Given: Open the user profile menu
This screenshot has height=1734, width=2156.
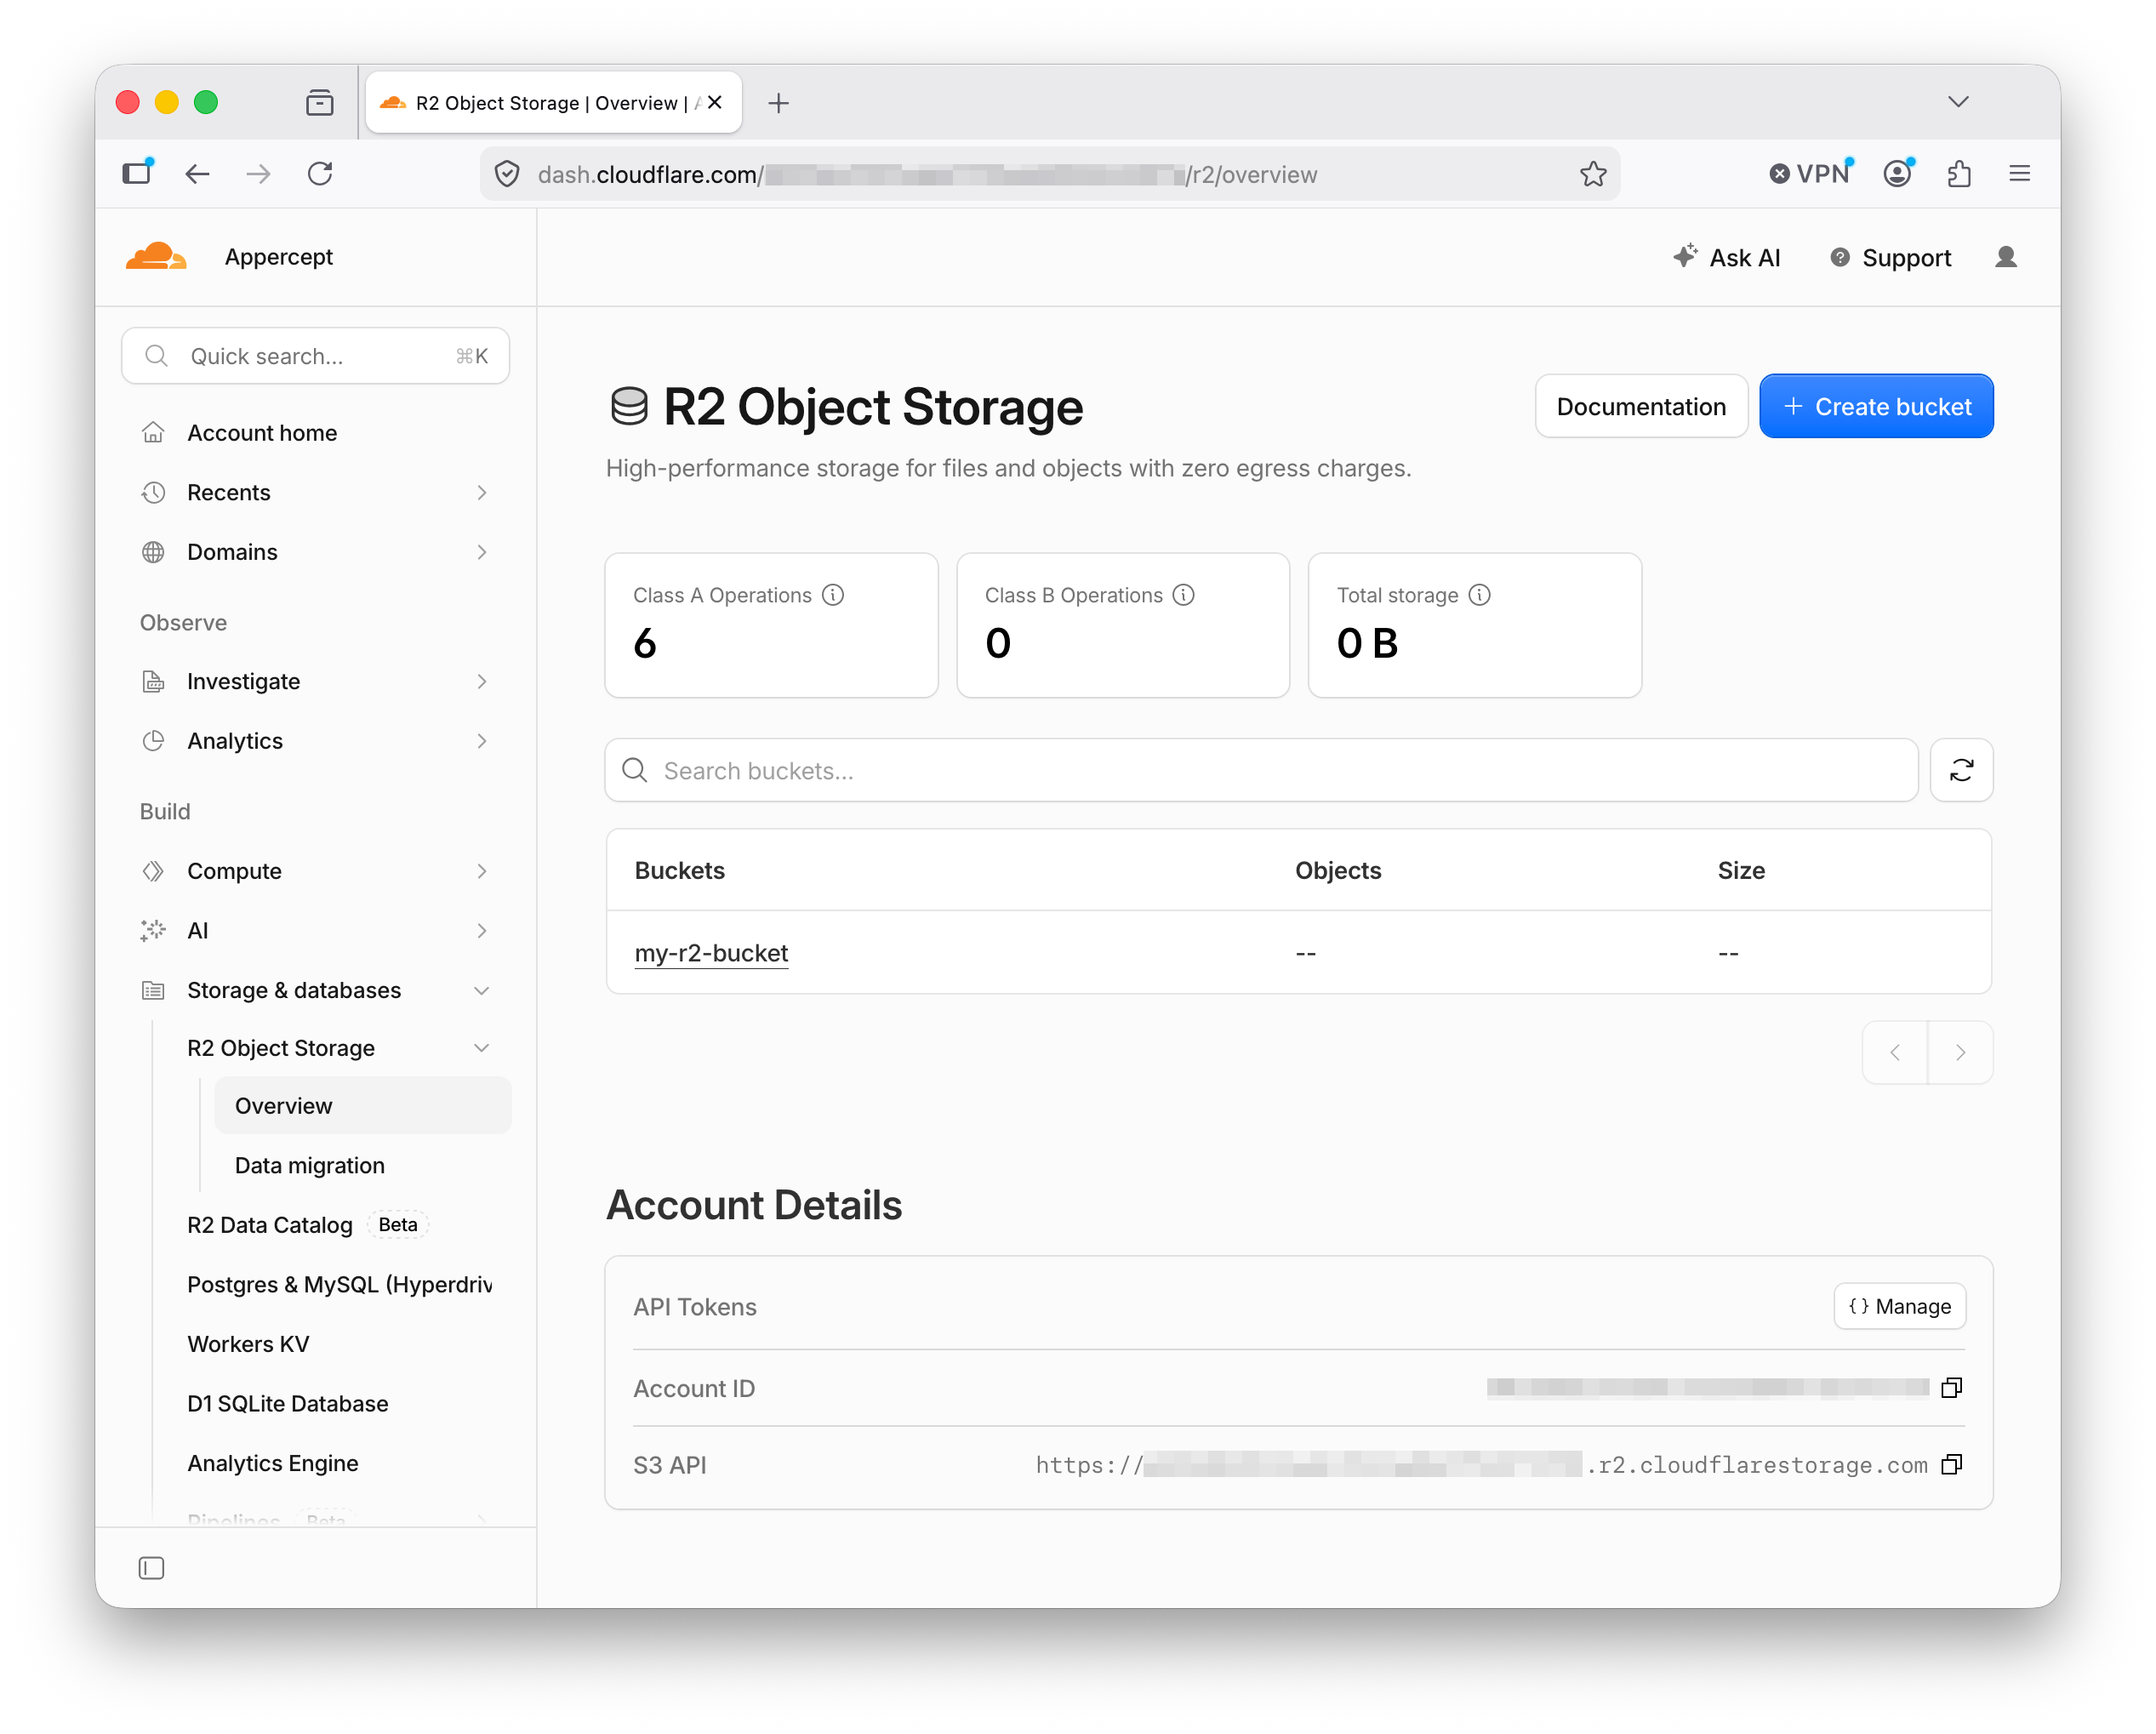Looking at the screenshot, I should pyautogui.click(x=2006, y=258).
